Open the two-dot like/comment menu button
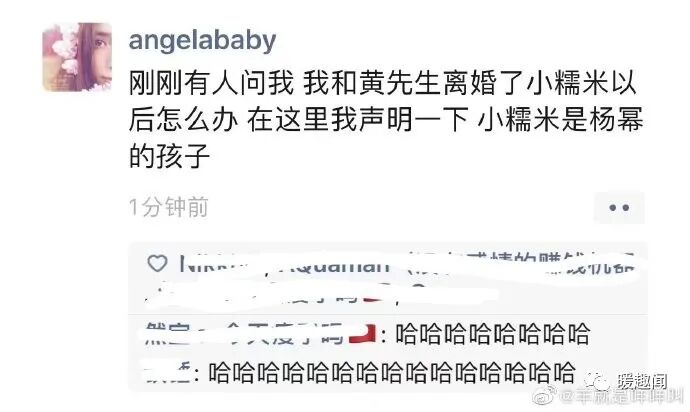 pyautogui.click(x=619, y=207)
